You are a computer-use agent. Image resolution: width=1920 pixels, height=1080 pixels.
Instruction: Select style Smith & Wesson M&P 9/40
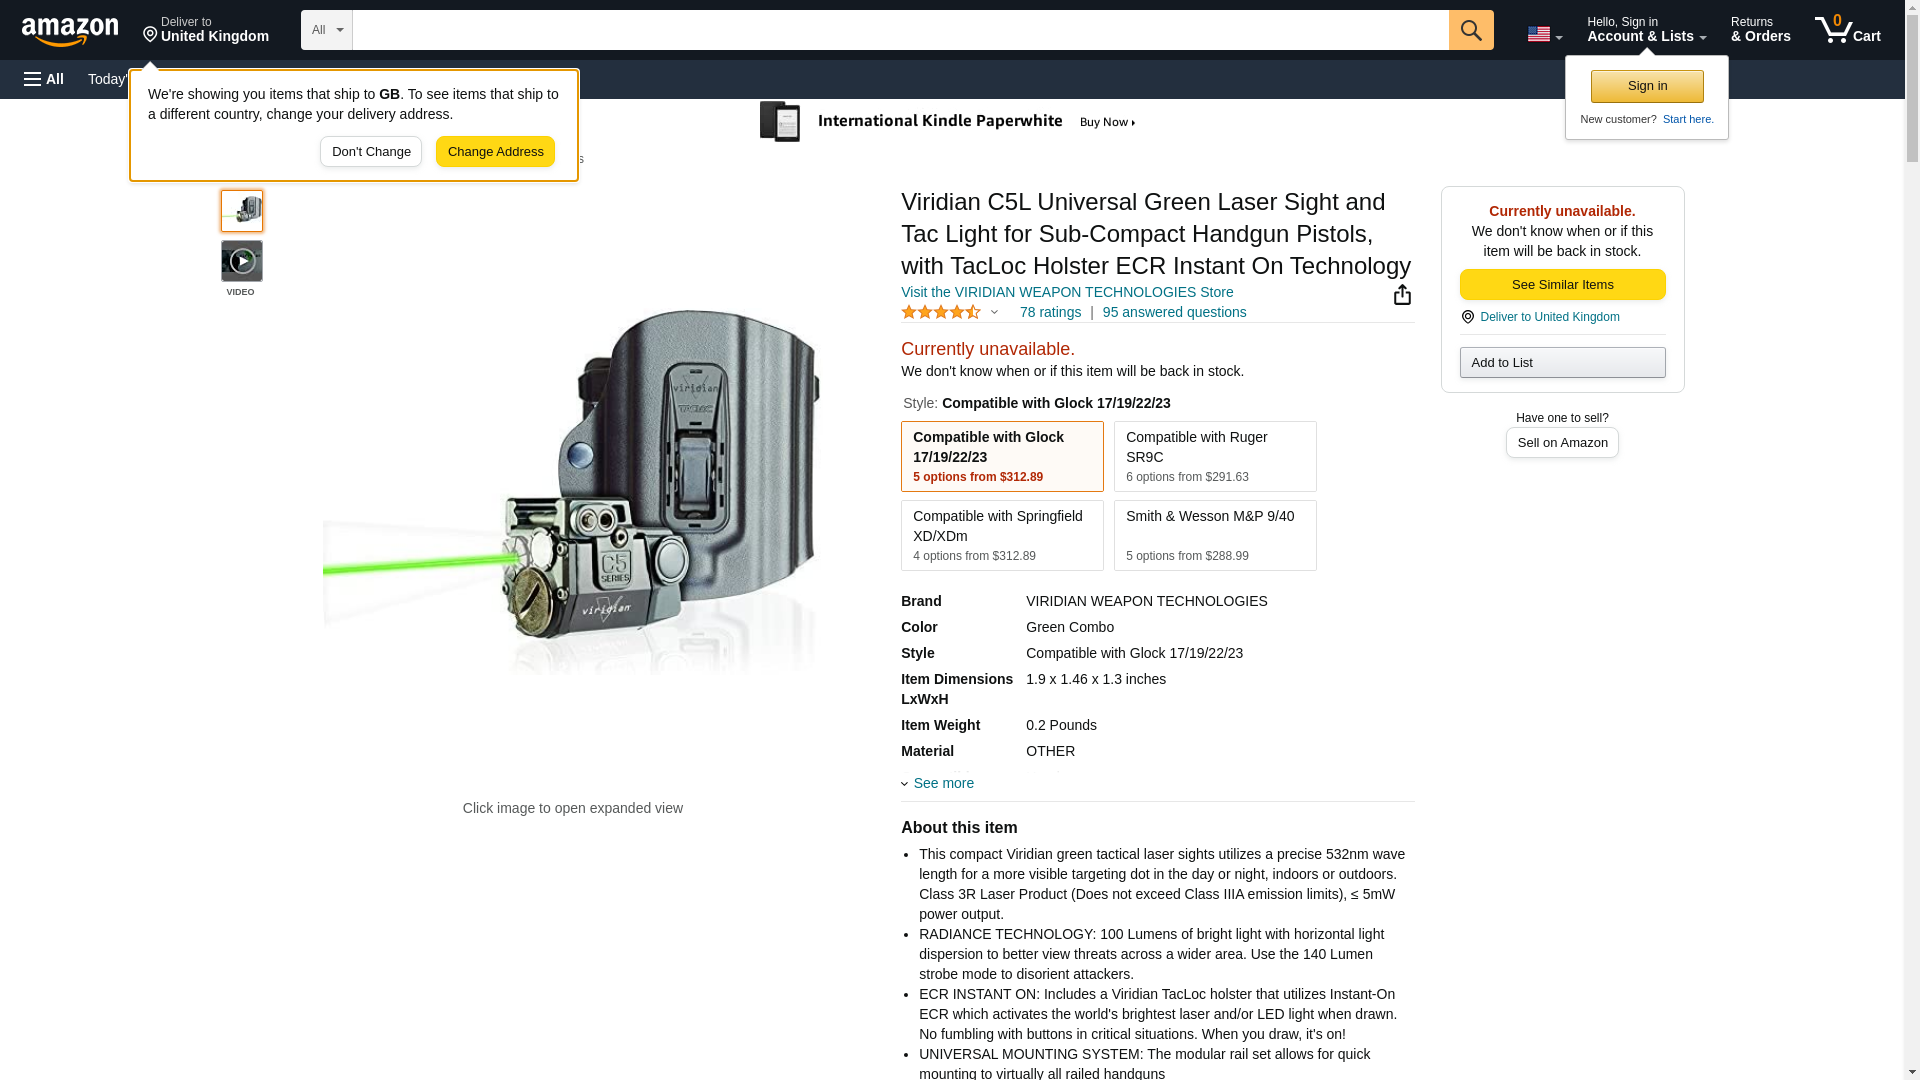[1215, 535]
